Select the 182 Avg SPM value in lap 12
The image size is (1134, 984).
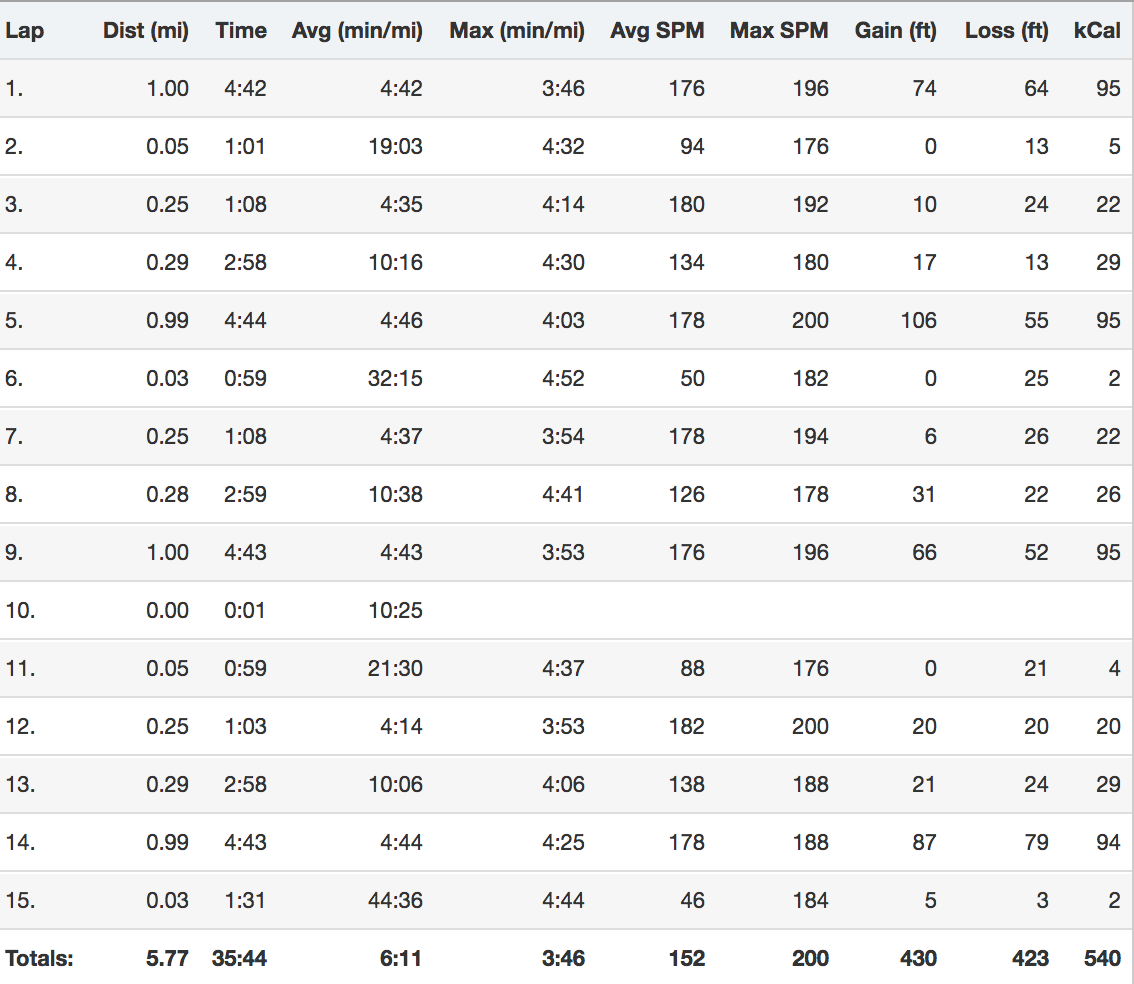[686, 727]
